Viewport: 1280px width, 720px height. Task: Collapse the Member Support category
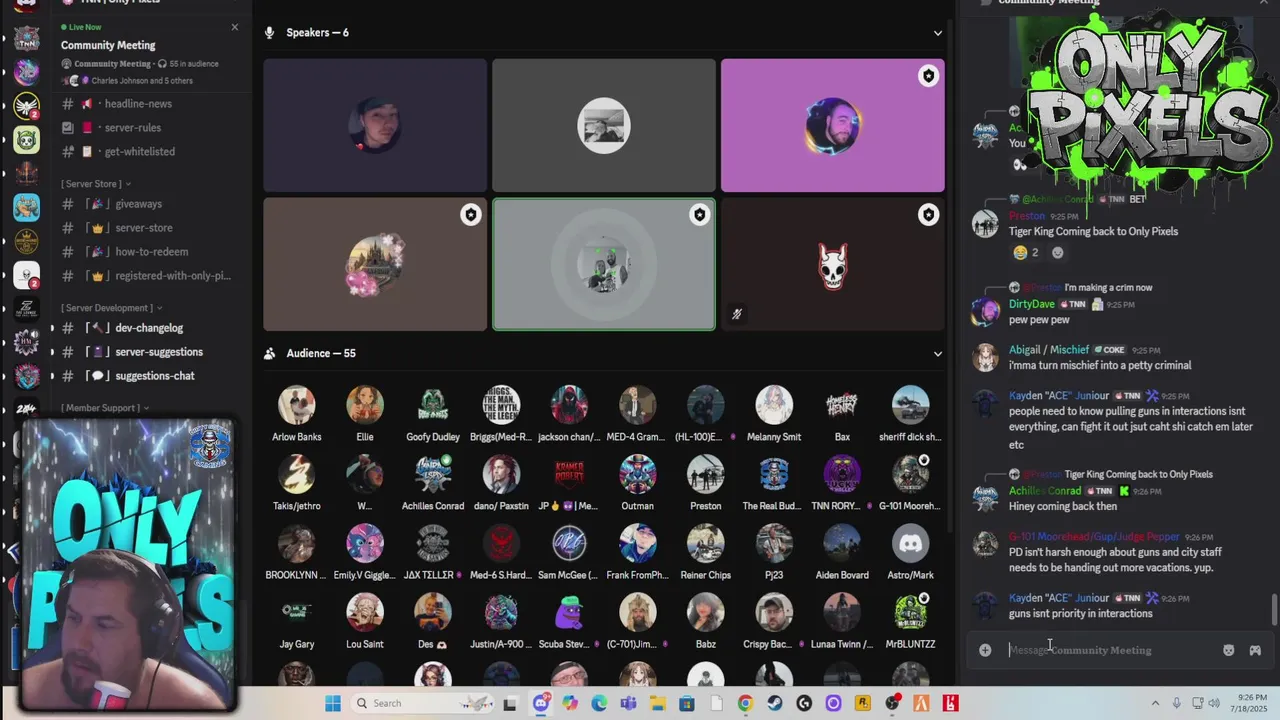pos(105,408)
